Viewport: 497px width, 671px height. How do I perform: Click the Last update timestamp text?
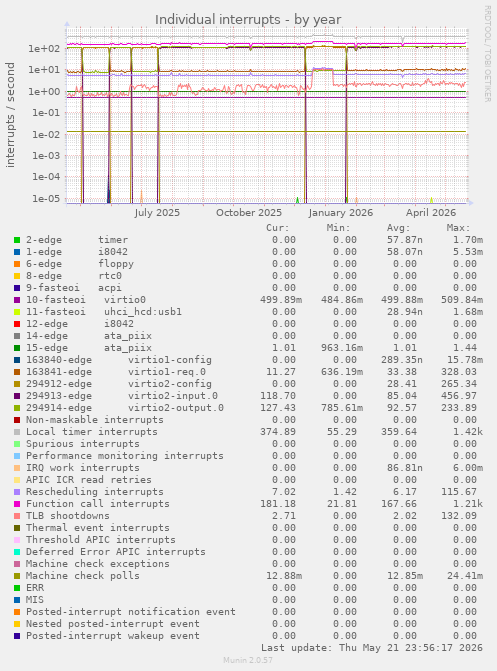pos(372,648)
